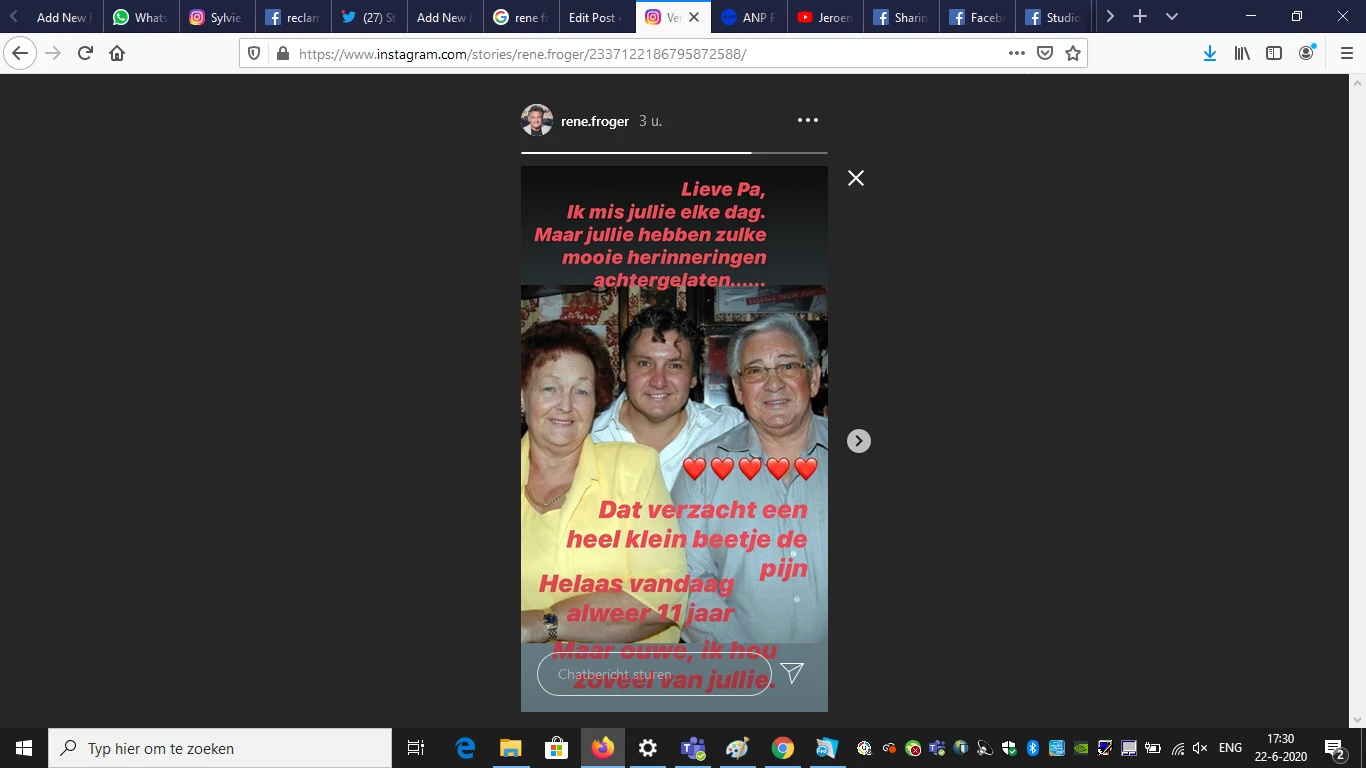Image resolution: width=1366 pixels, height=768 pixels.
Task: Expand the list all tabs dropdown
Action: pyautogui.click(x=1172, y=17)
